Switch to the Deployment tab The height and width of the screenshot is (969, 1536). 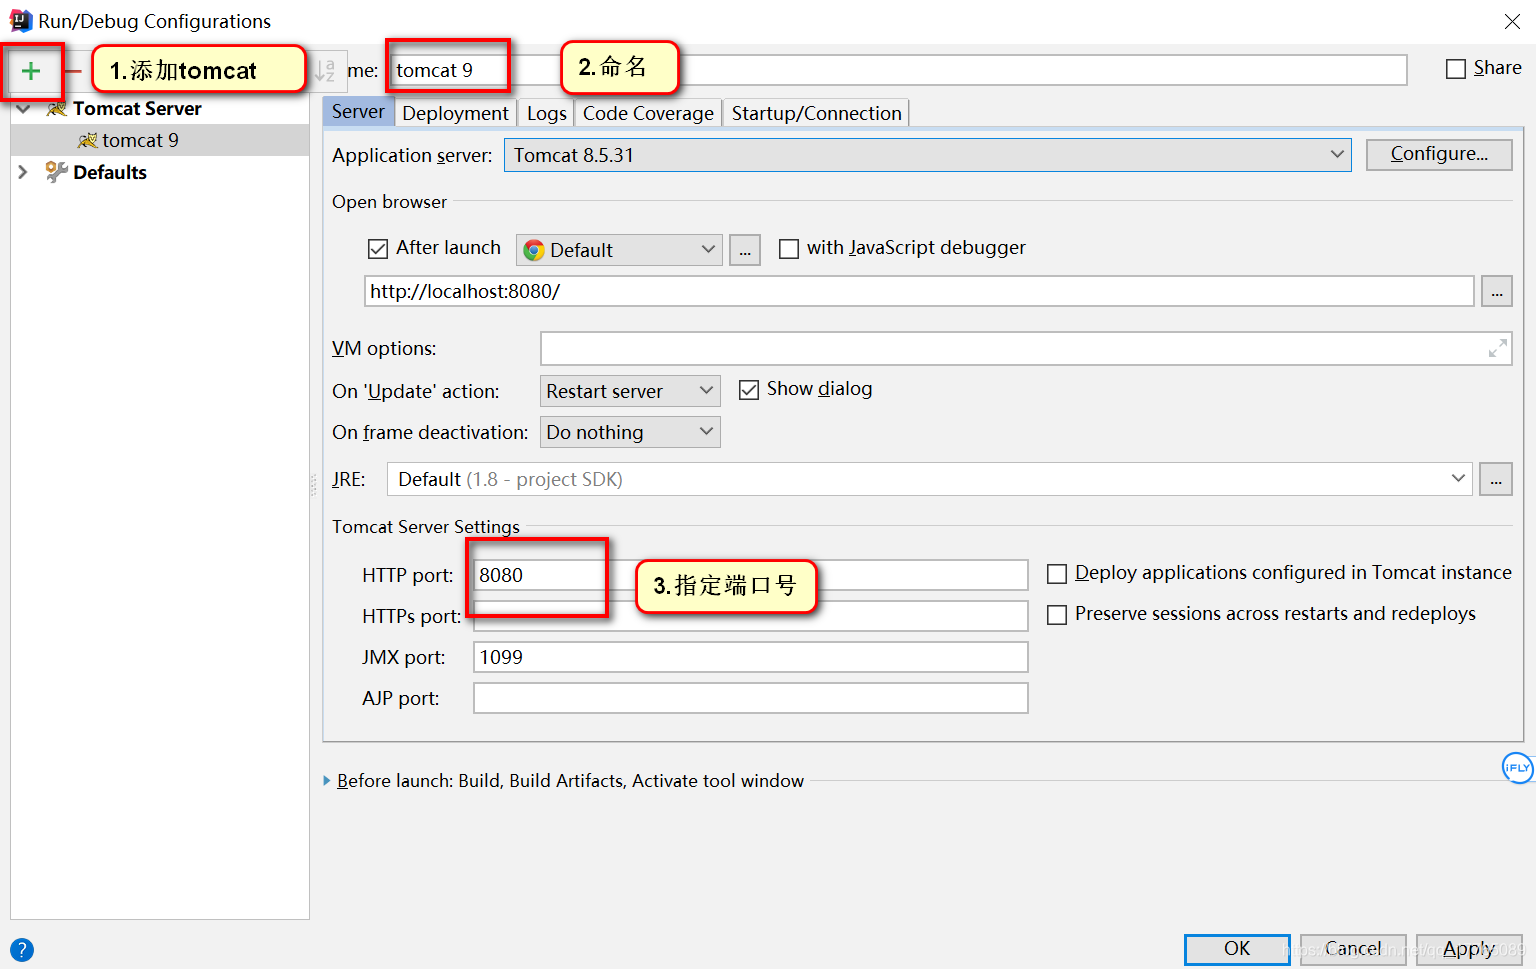(455, 113)
